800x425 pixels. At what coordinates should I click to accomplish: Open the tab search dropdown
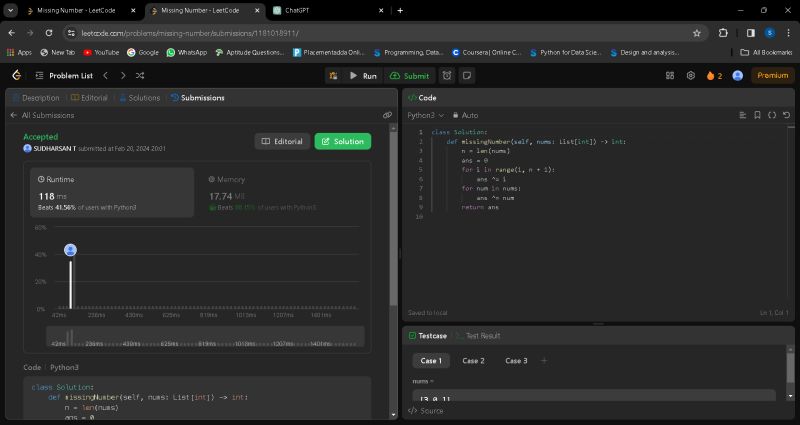10,10
